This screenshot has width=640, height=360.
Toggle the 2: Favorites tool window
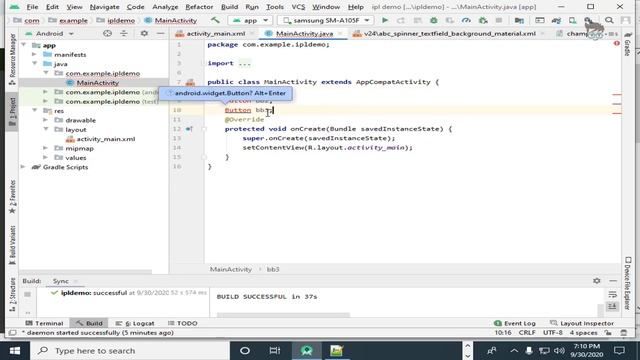(12, 197)
